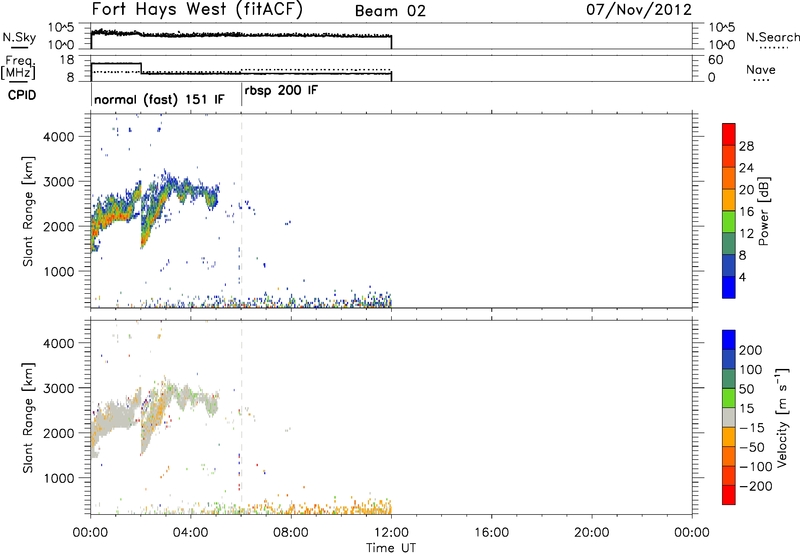Click the '60' Nave axis tick
The height and width of the screenshot is (554, 800).
pyautogui.click(x=715, y=60)
